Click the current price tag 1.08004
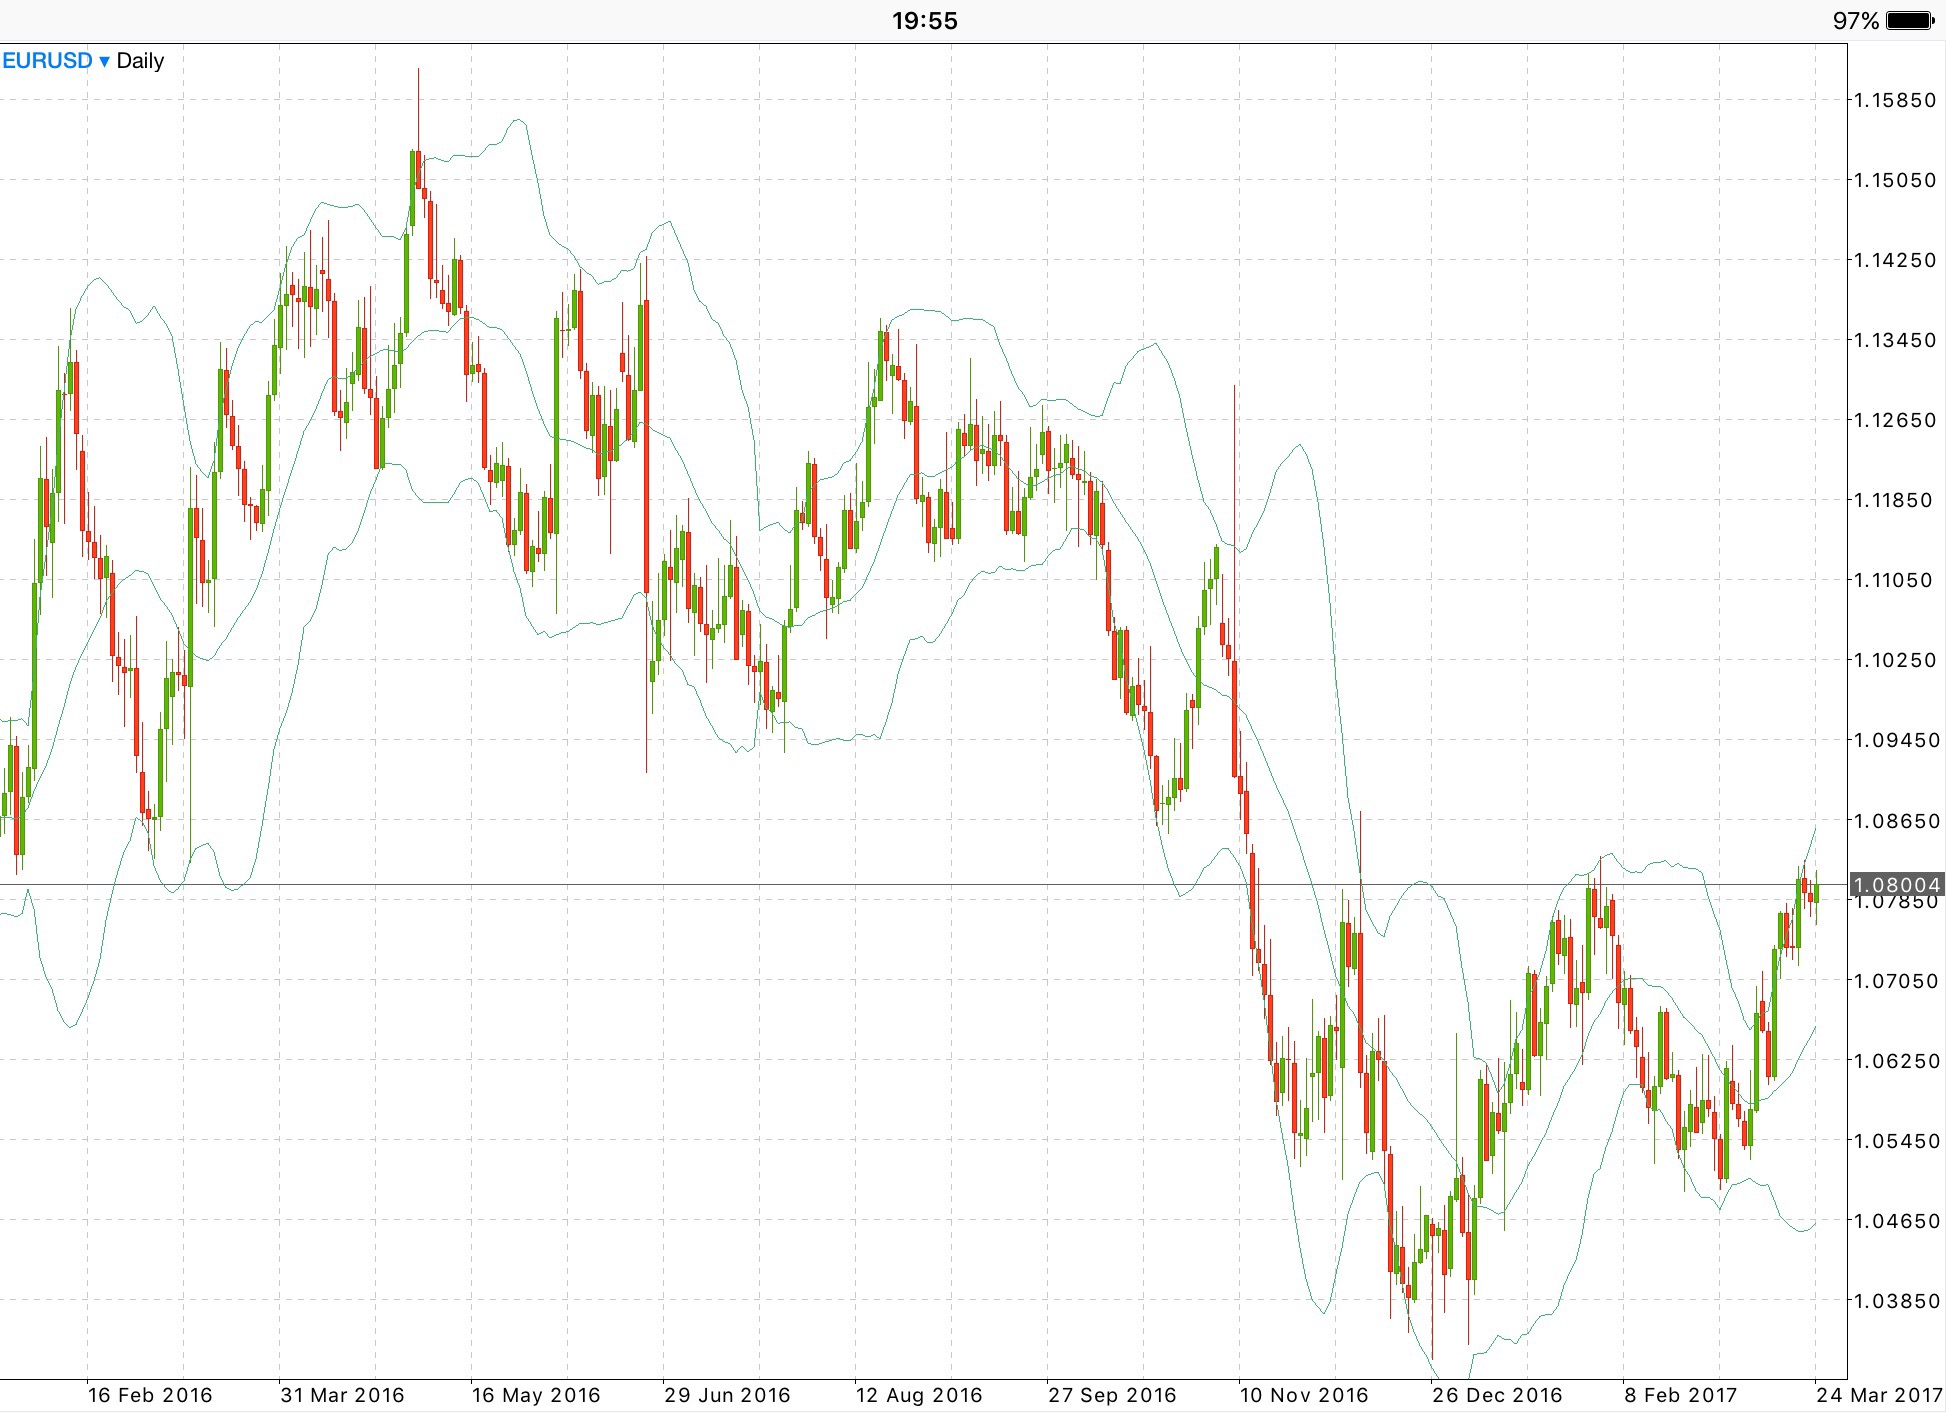The image size is (1946, 1413). 1897,885
